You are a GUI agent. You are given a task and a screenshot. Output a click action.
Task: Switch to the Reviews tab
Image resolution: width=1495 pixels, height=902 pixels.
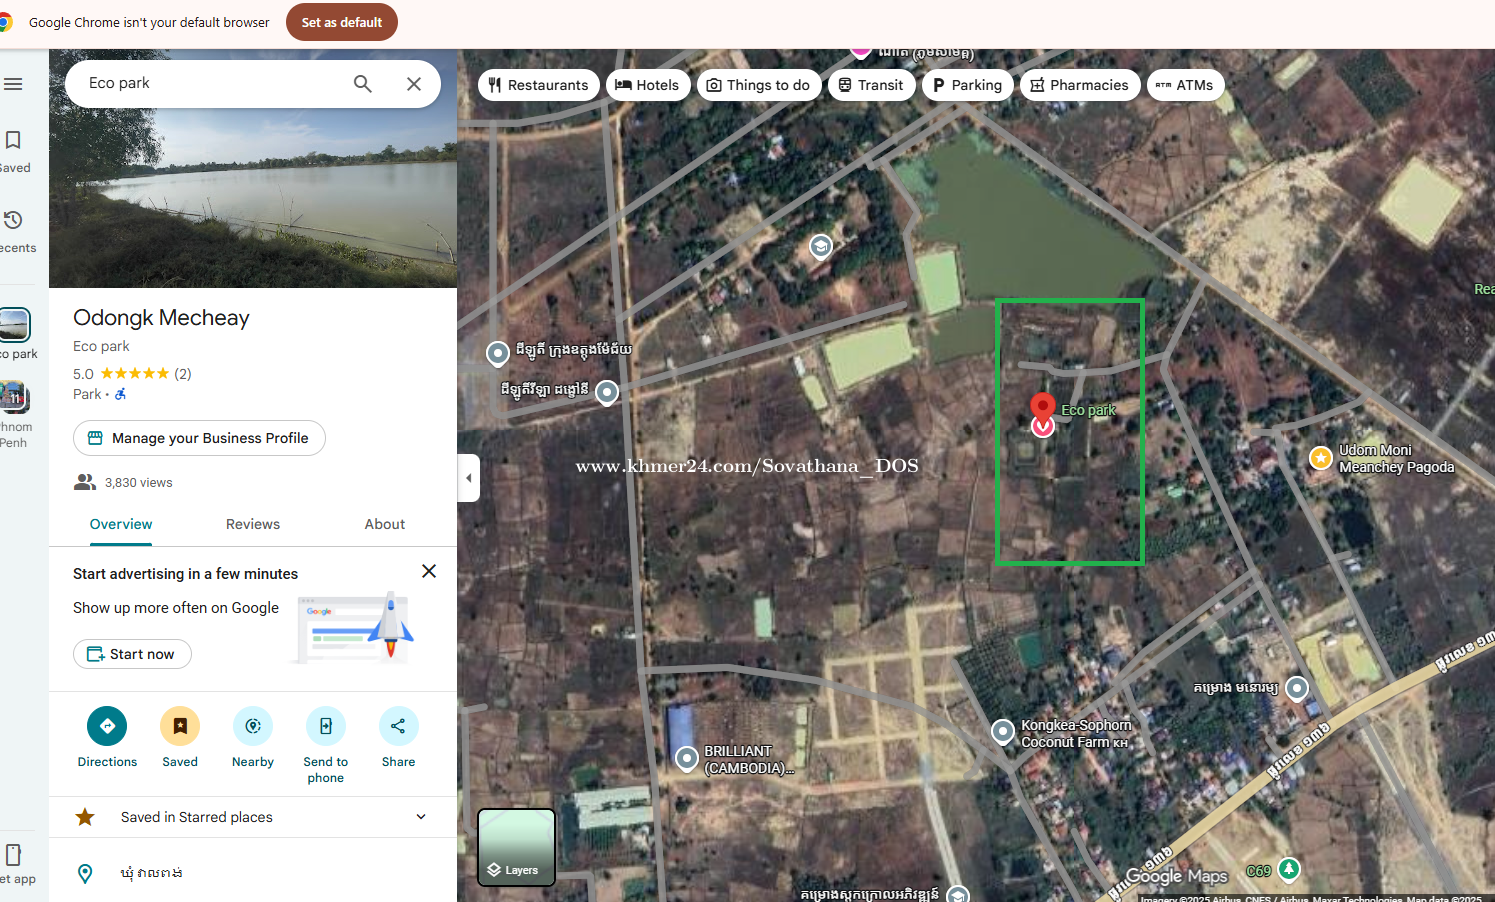[x=253, y=524]
